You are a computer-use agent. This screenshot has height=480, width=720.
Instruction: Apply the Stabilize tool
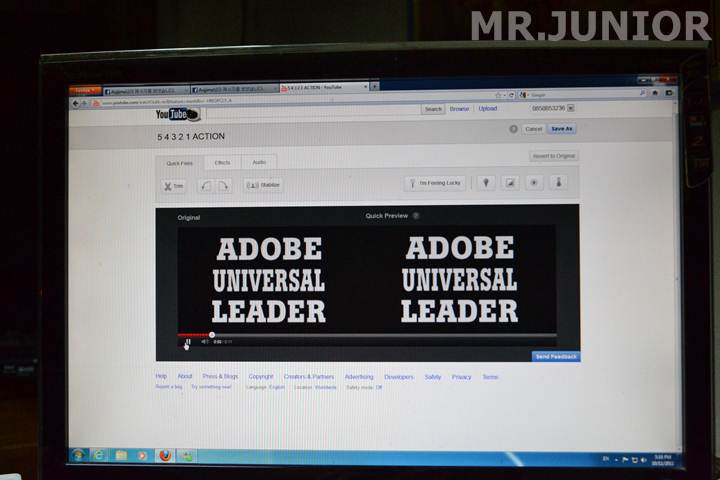pos(263,185)
